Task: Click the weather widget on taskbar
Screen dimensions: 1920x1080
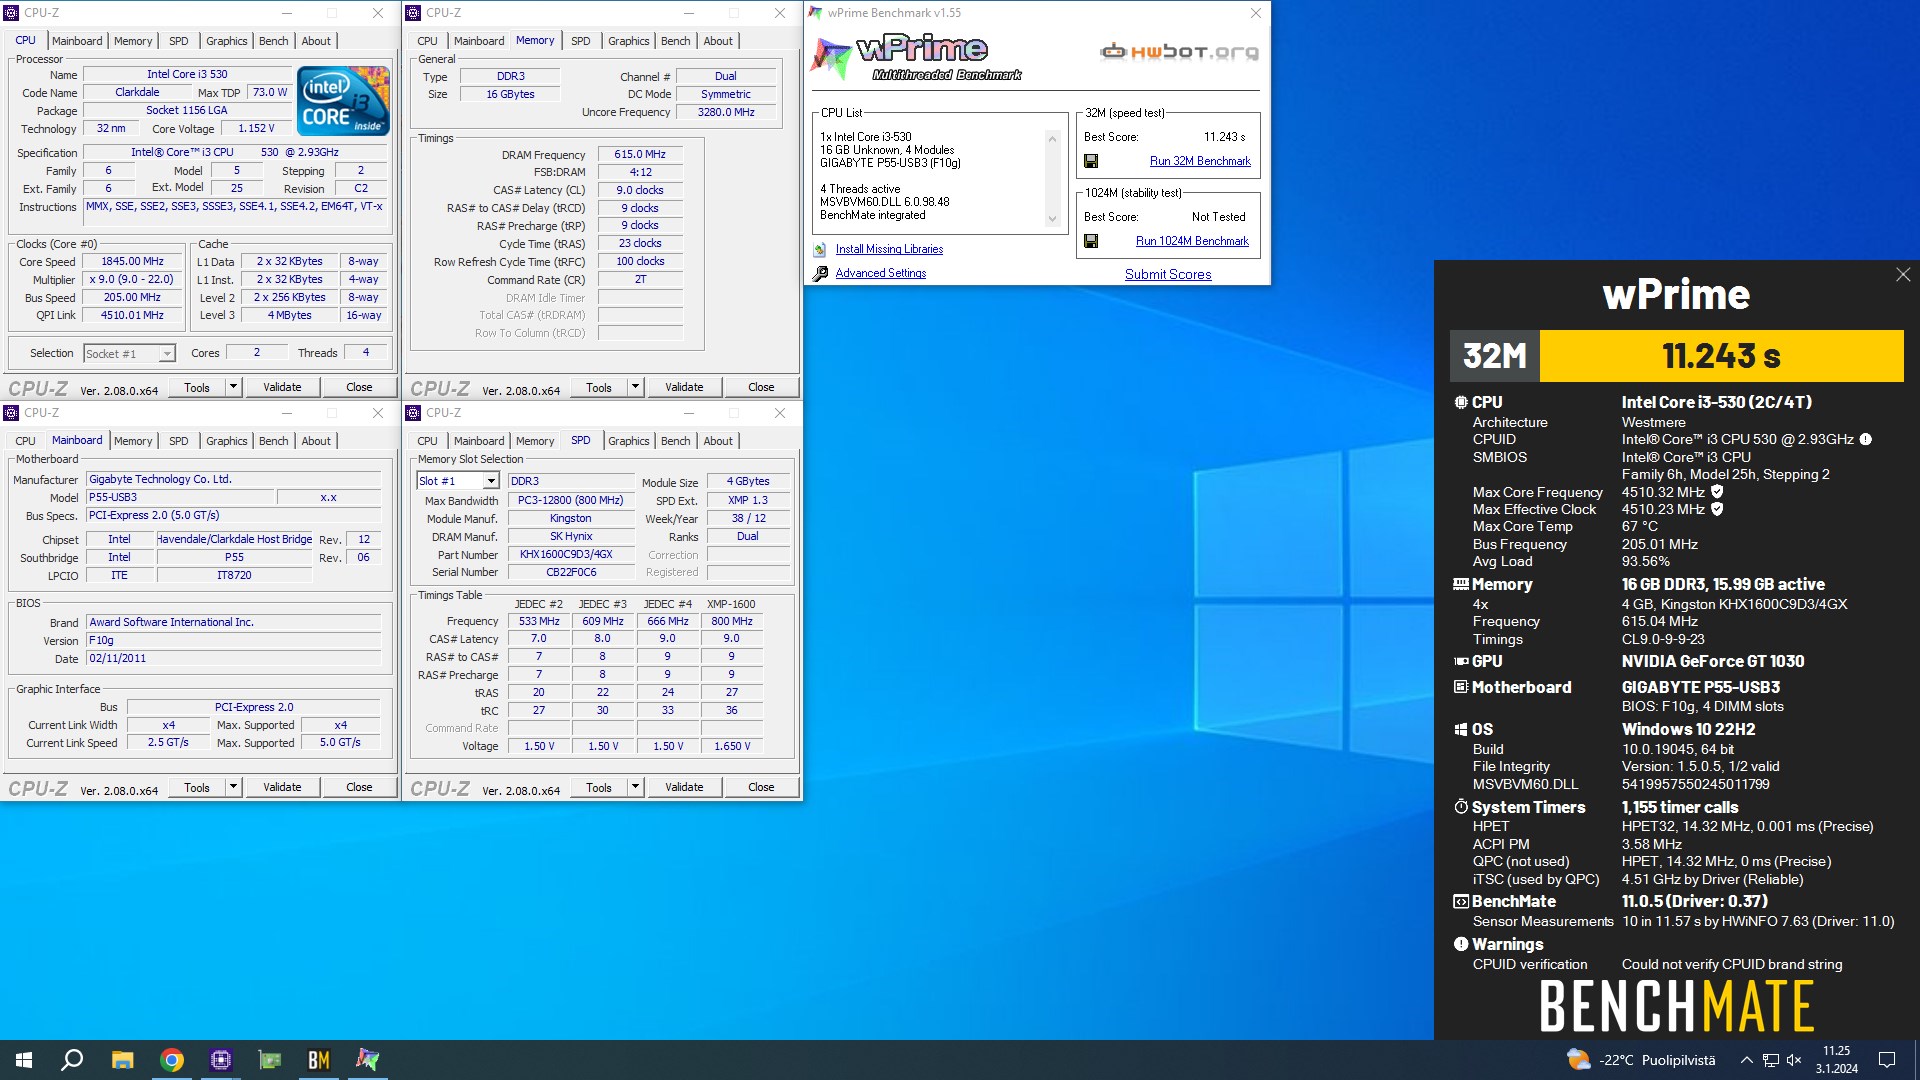Action: click(1640, 1060)
